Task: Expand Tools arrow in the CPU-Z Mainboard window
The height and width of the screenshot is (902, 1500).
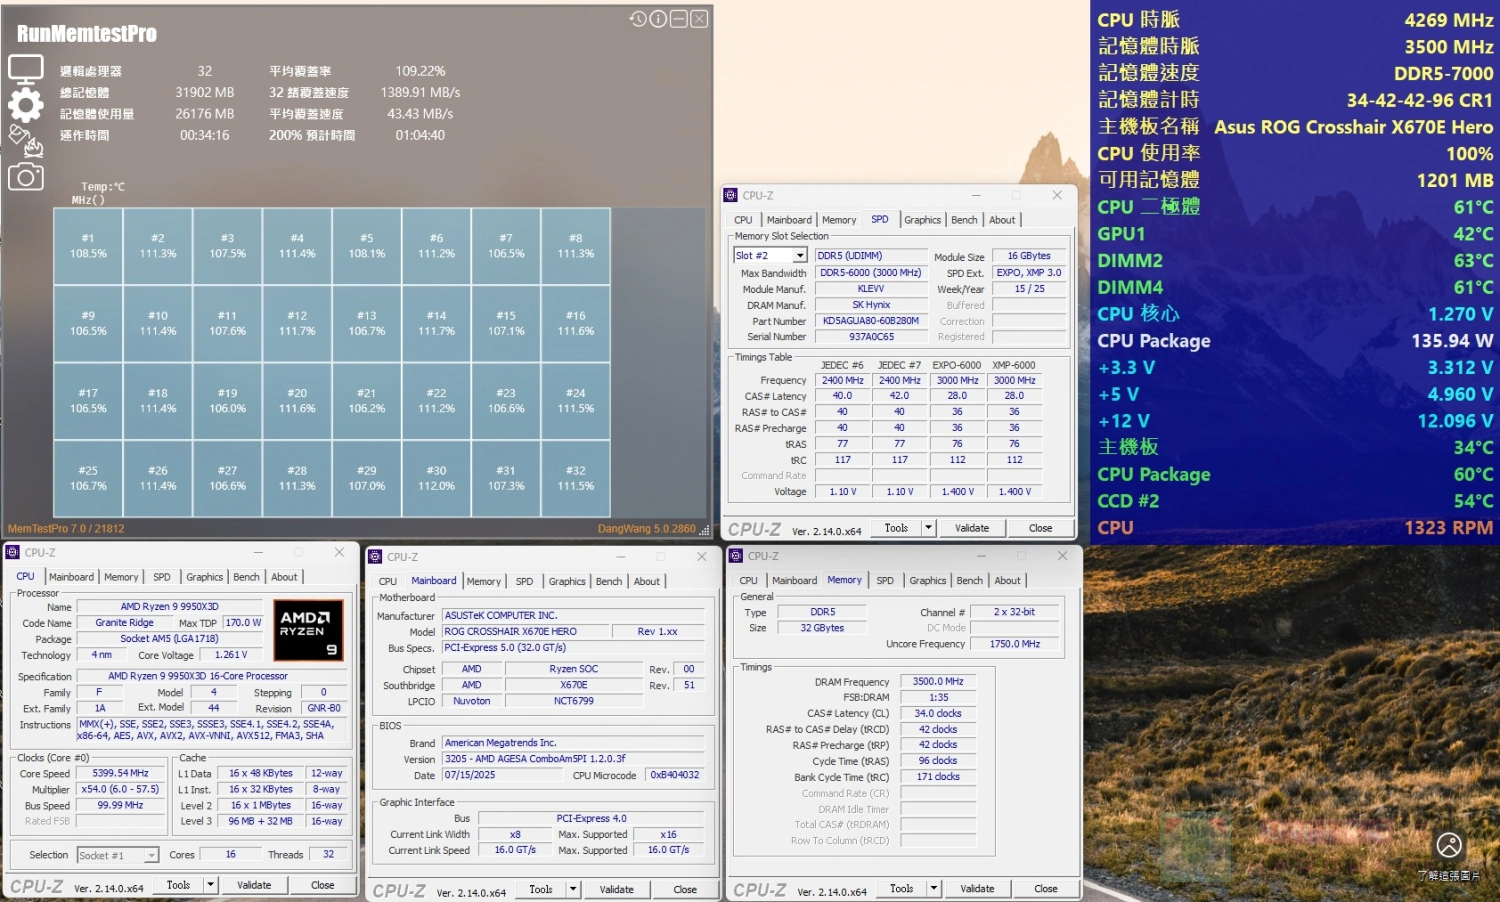Action: [x=573, y=889]
